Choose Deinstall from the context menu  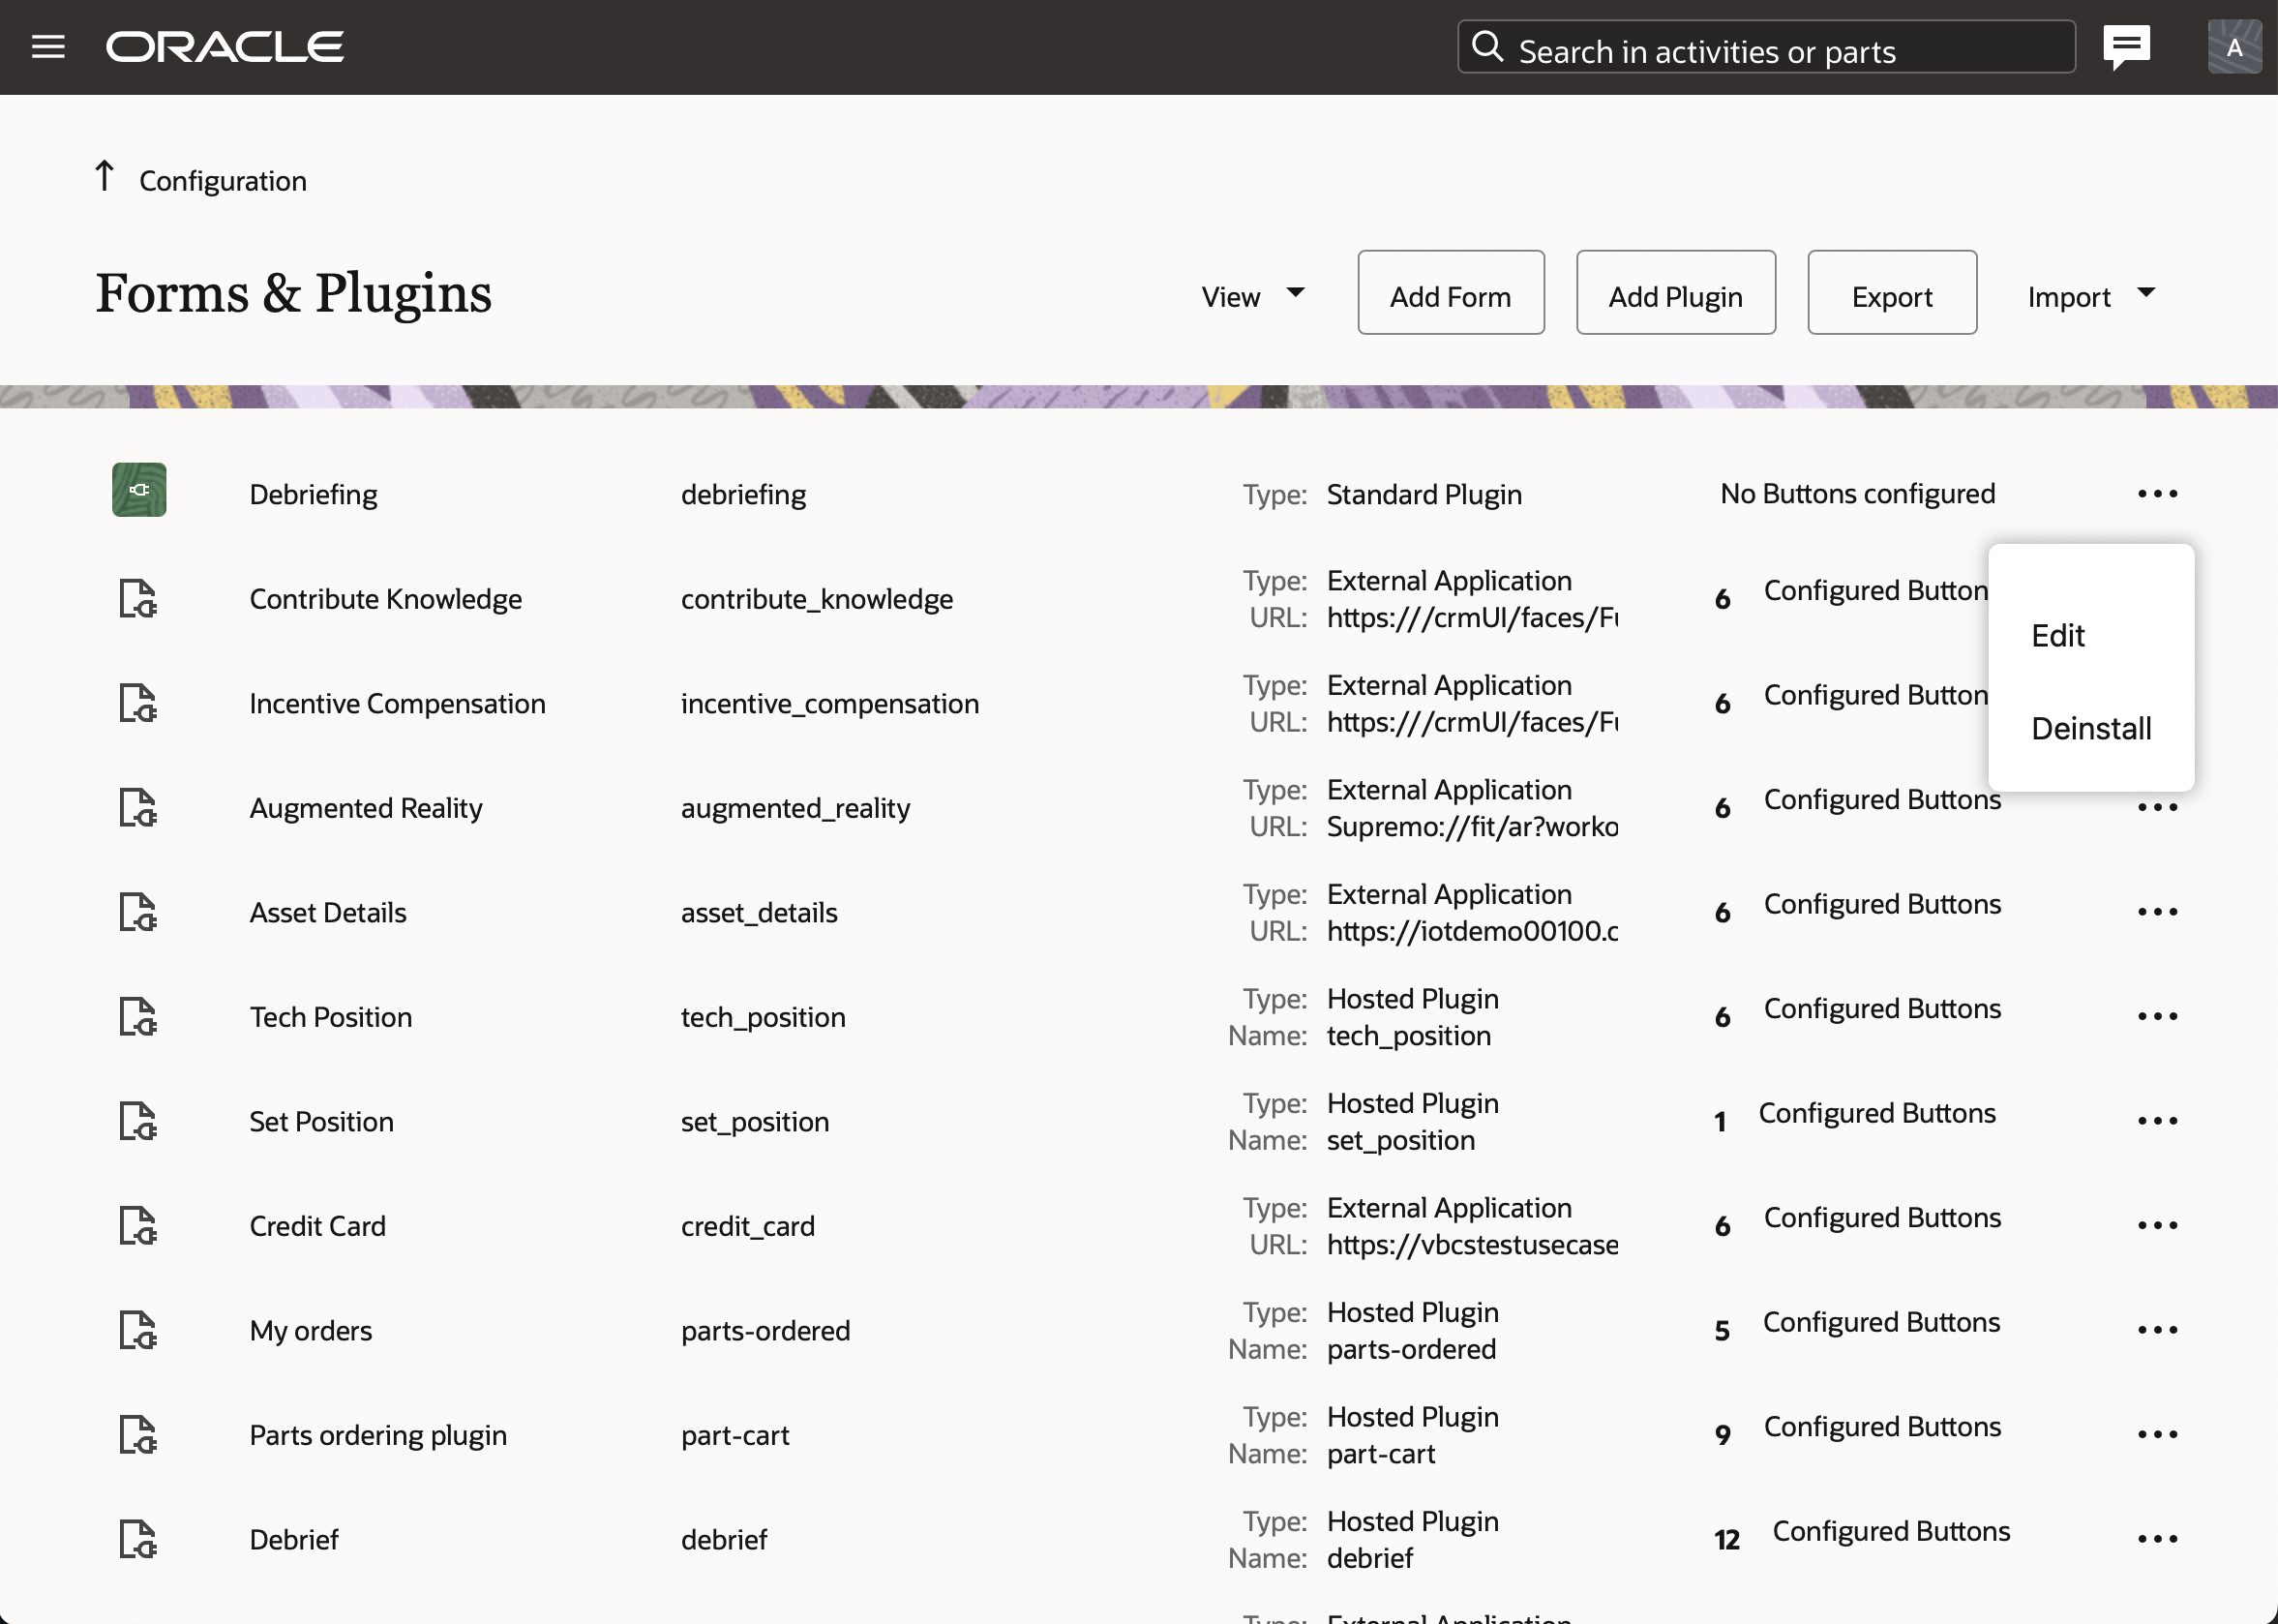tap(2090, 728)
